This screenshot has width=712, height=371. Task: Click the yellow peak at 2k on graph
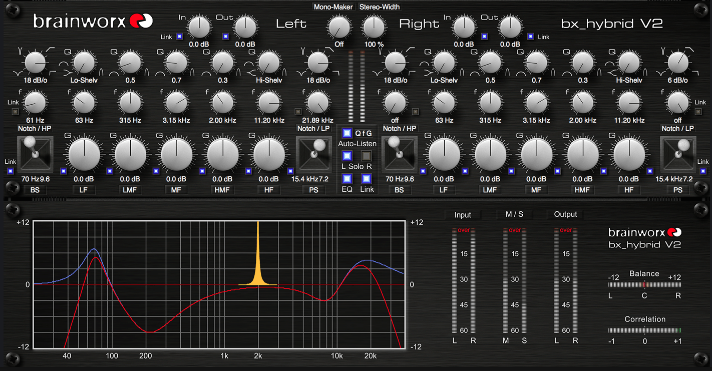pos(258,254)
